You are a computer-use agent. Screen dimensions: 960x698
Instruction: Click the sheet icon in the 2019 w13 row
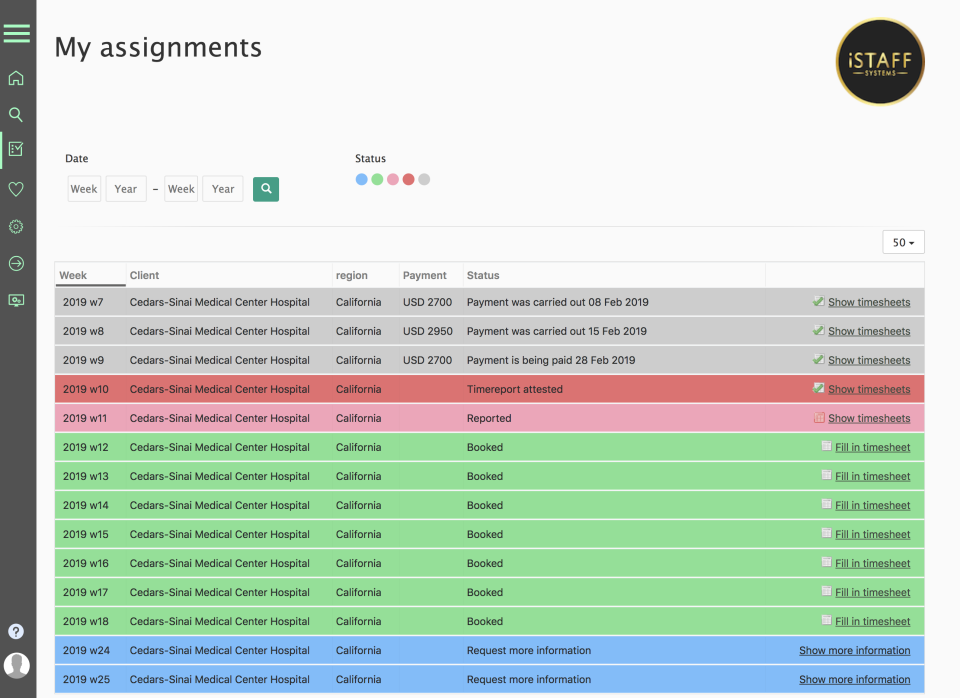point(826,475)
